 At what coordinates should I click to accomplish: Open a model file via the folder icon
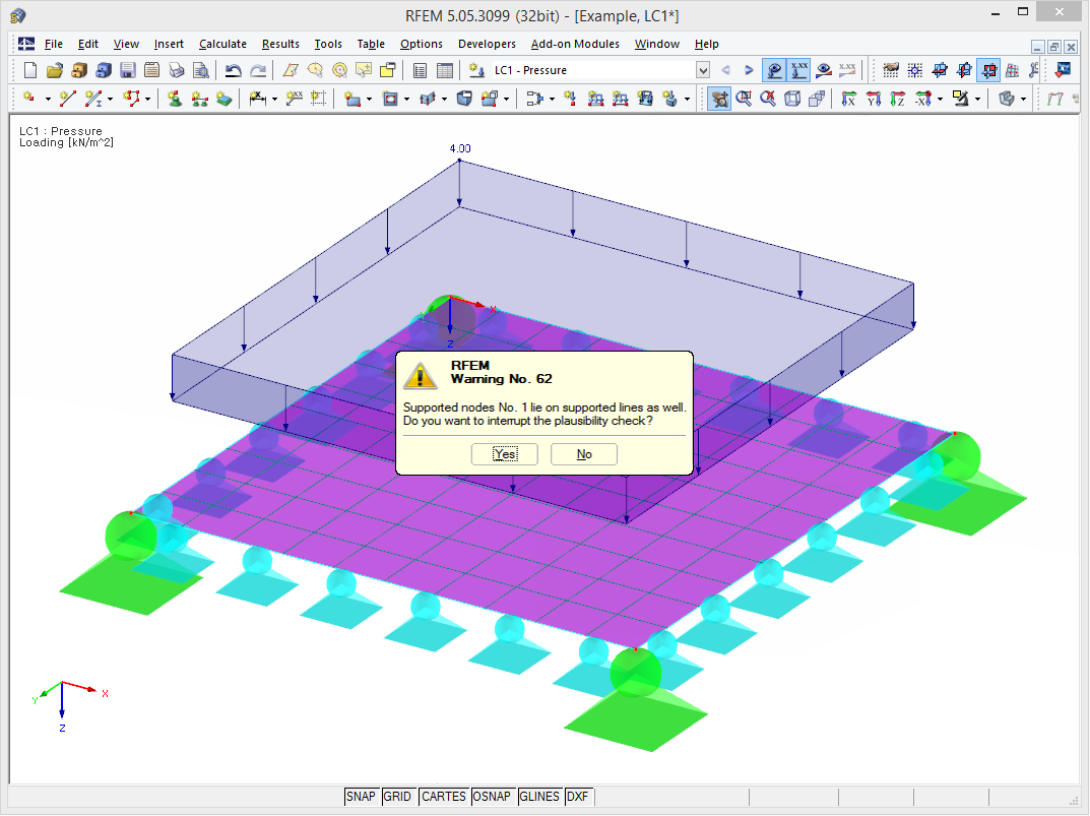[x=54, y=70]
